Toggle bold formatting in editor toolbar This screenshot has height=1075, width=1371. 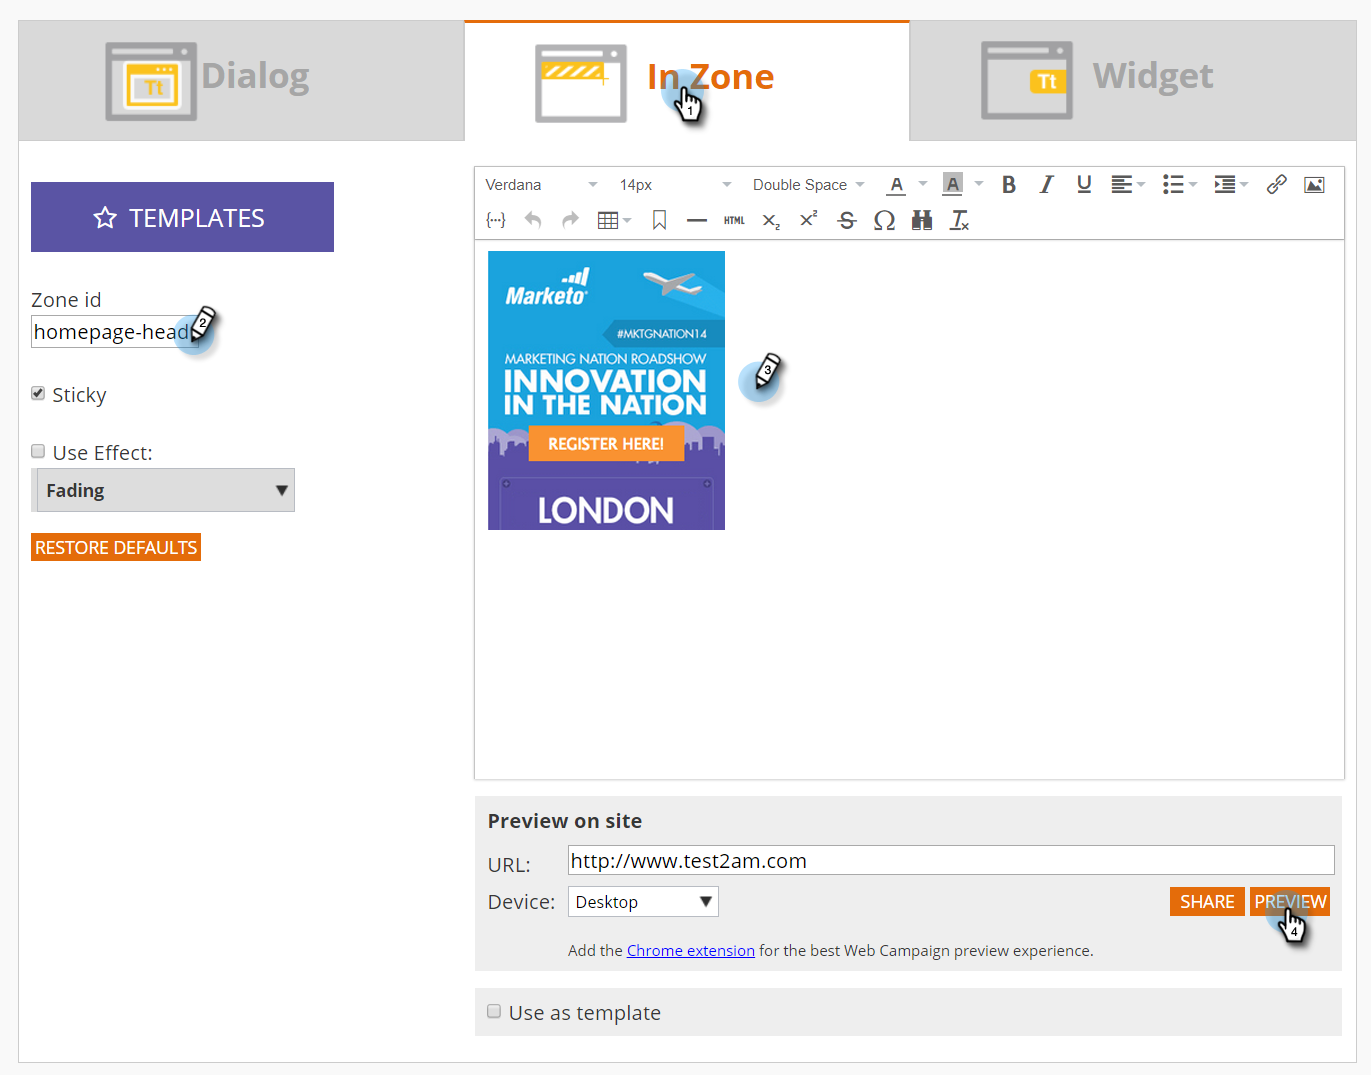(x=1009, y=185)
